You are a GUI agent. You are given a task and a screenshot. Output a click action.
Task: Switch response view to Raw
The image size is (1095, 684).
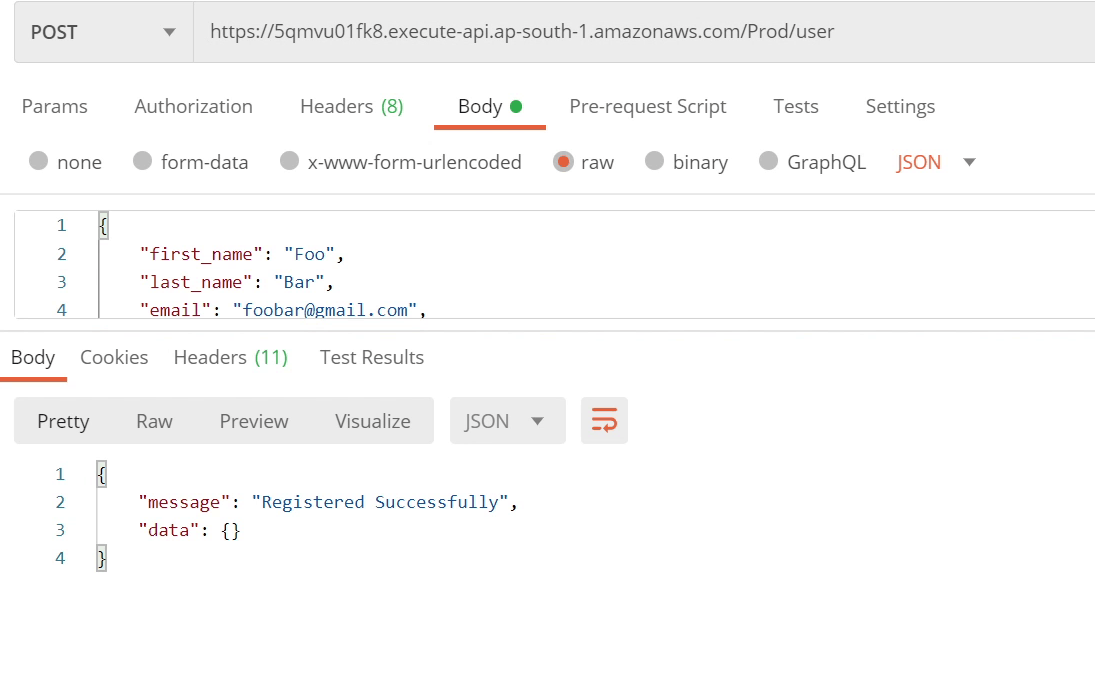click(x=154, y=421)
